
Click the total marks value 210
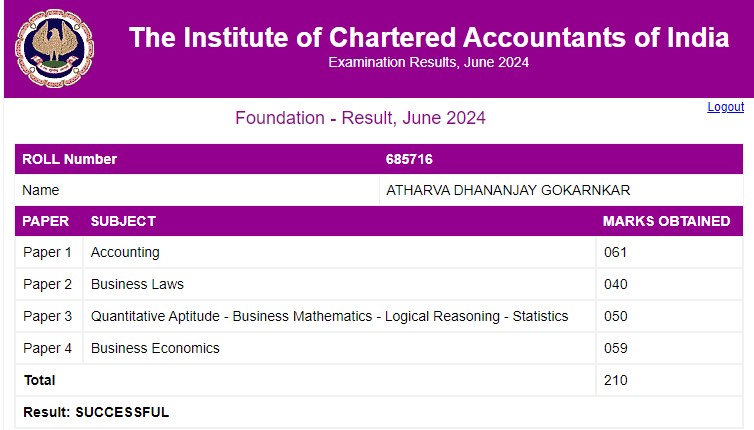click(616, 380)
